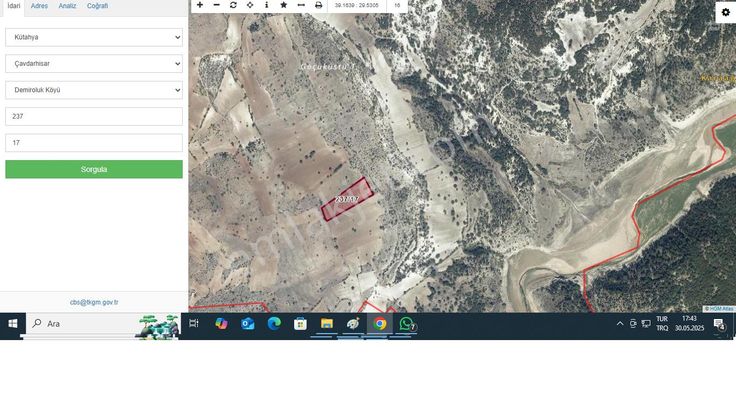Open the cbs@tkgm.gov.tr email link
The width and height of the screenshot is (736, 414).
point(94,302)
